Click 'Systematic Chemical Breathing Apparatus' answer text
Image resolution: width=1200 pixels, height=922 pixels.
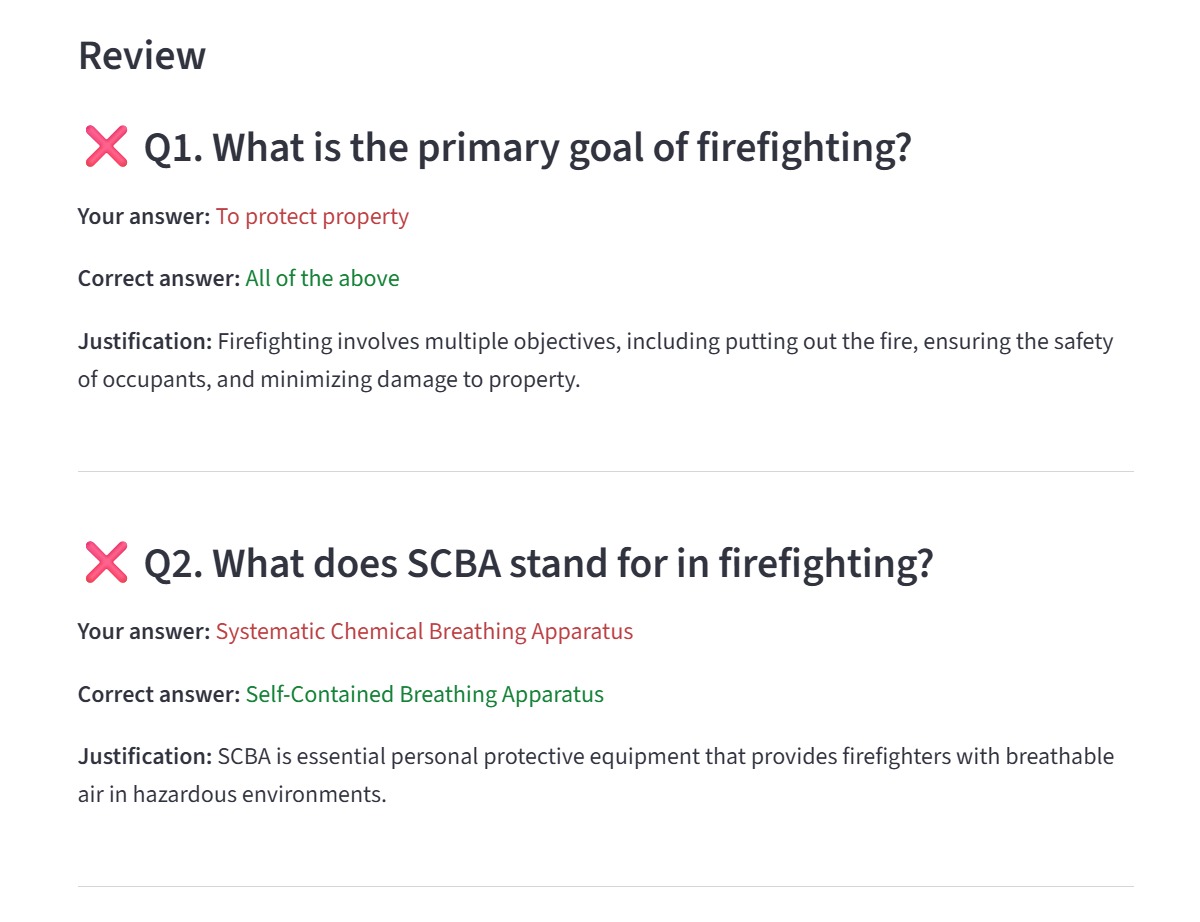click(x=424, y=632)
